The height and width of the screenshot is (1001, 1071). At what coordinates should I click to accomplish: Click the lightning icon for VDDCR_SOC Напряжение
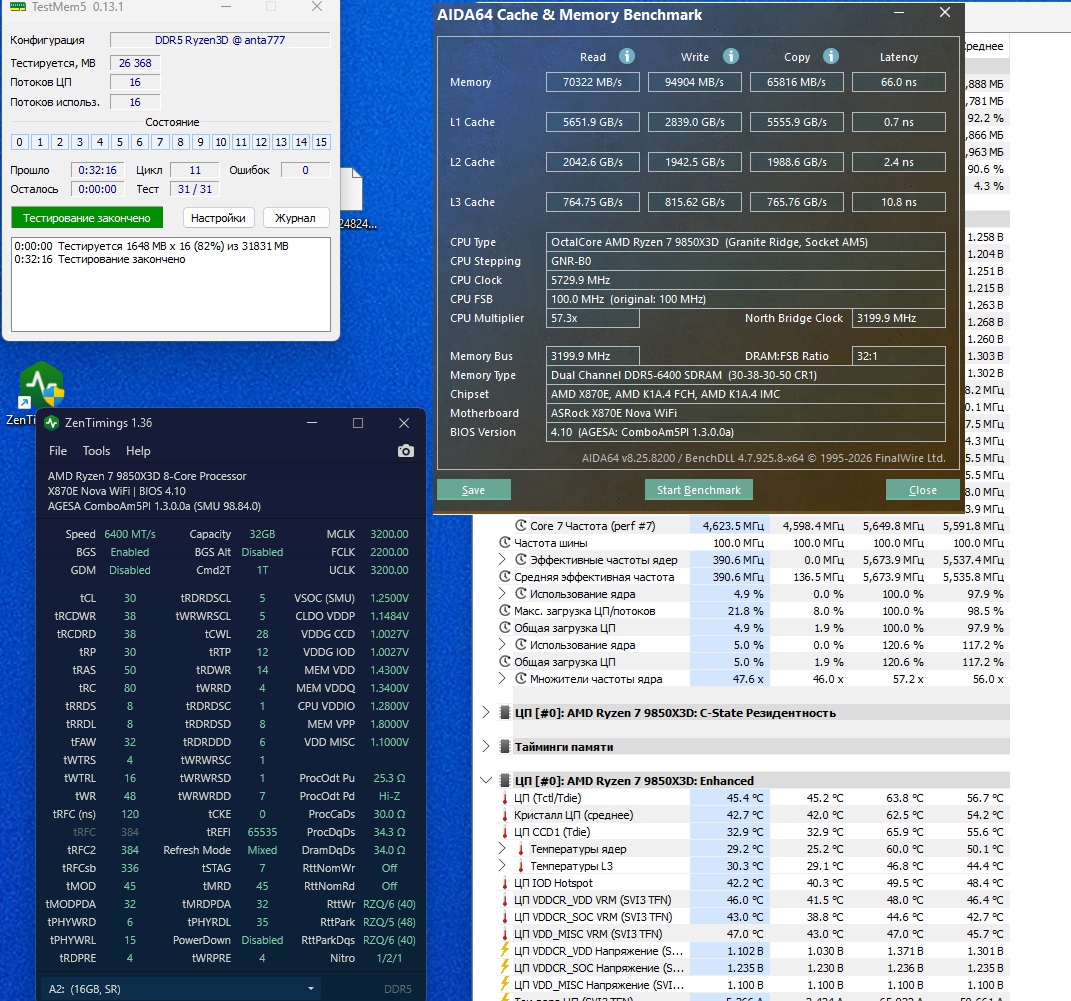(505, 967)
